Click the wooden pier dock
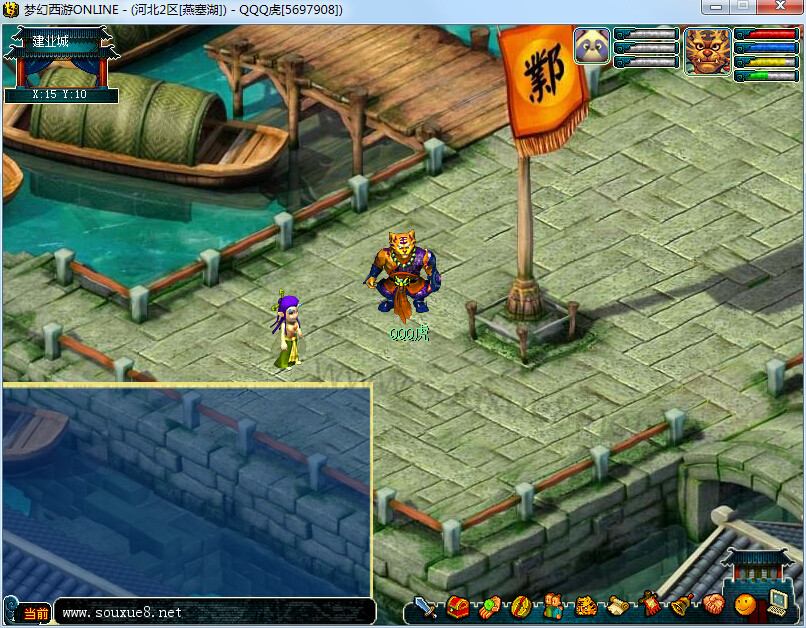Image resolution: width=806 pixels, height=628 pixels. click(358, 83)
